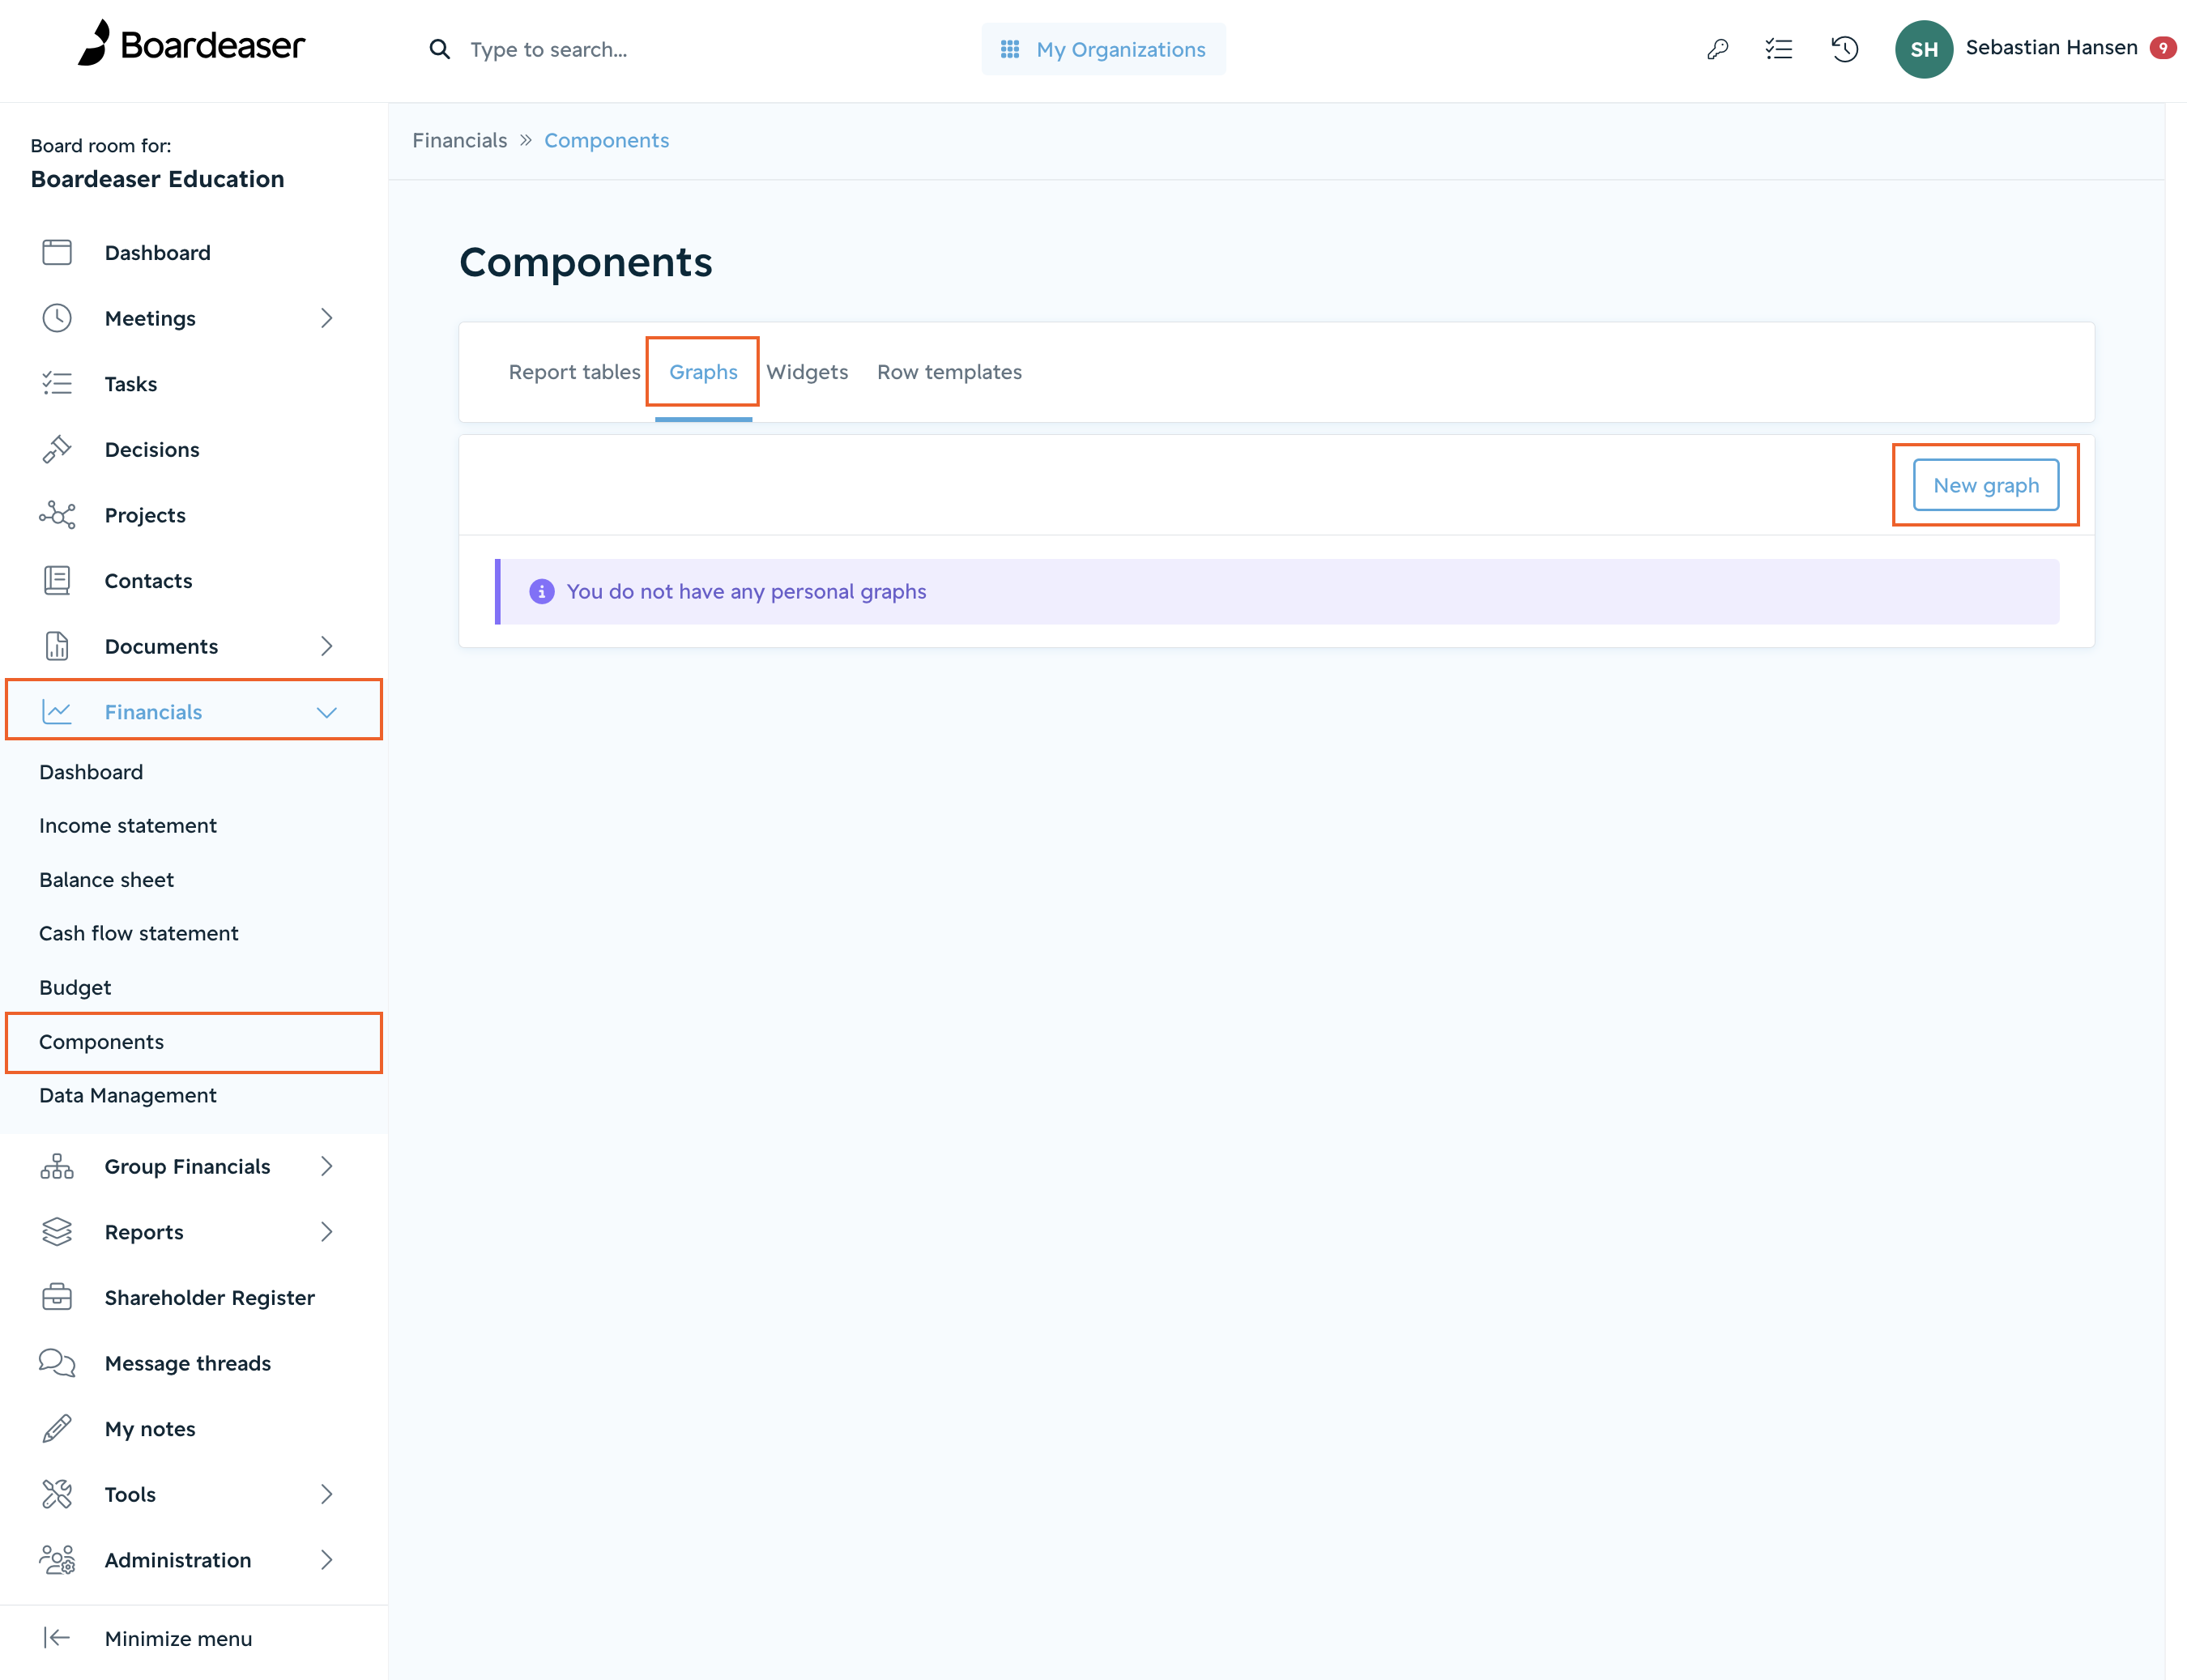Screen dimensions: 2187x1680
Task: Open the task checklist icon in header
Action: [1779, 49]
